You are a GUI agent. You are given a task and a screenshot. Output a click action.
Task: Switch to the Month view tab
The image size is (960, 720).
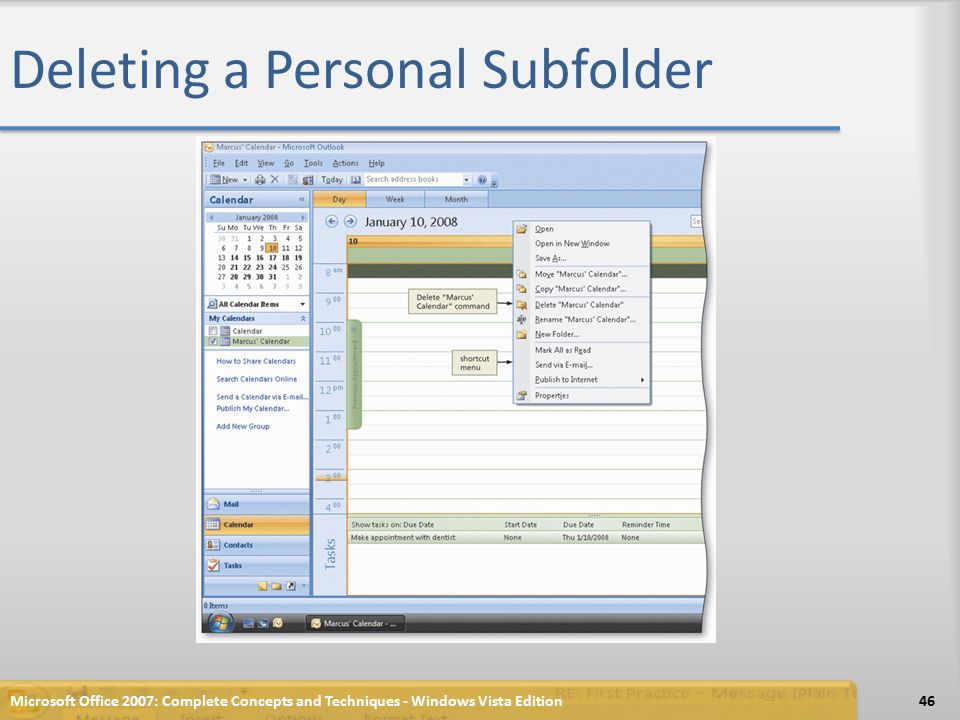coord(456,200)
